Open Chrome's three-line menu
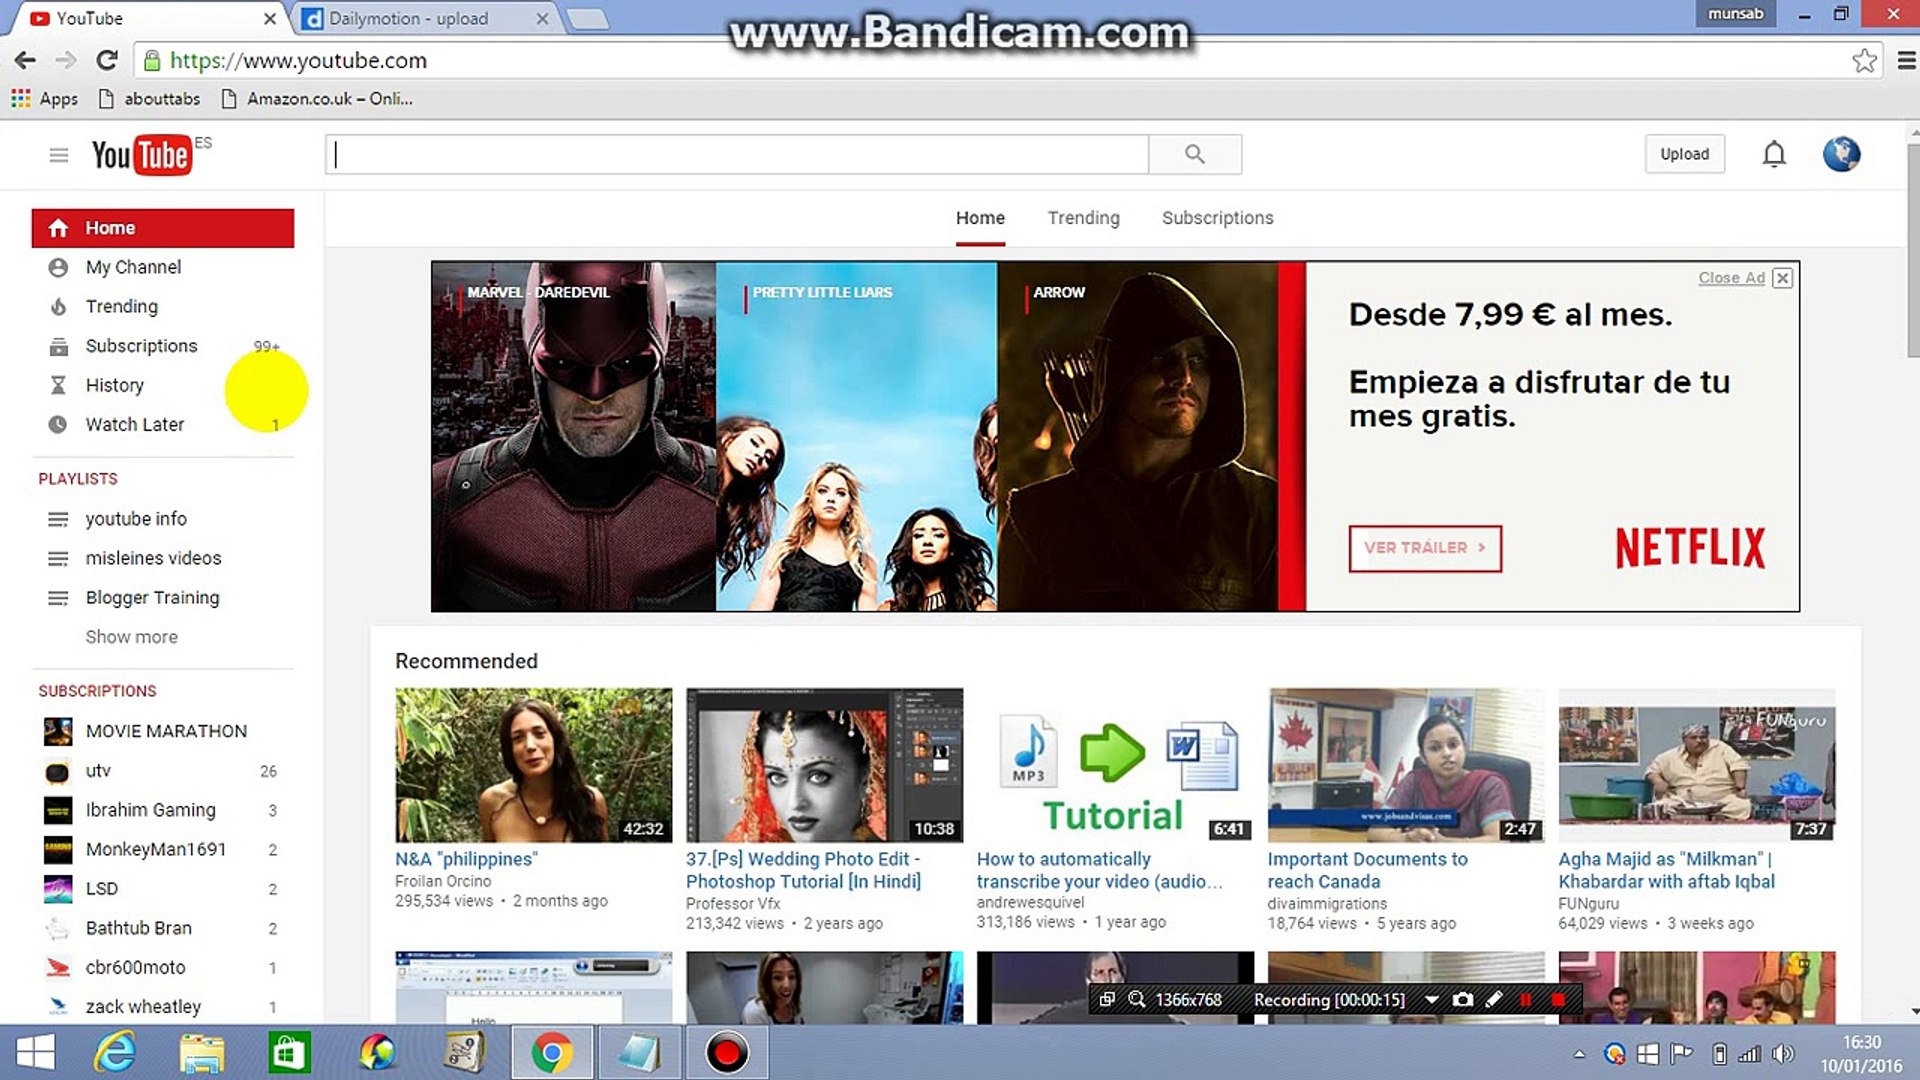This screenshot has height=1080, width=1920. (x=1906, y=61)
